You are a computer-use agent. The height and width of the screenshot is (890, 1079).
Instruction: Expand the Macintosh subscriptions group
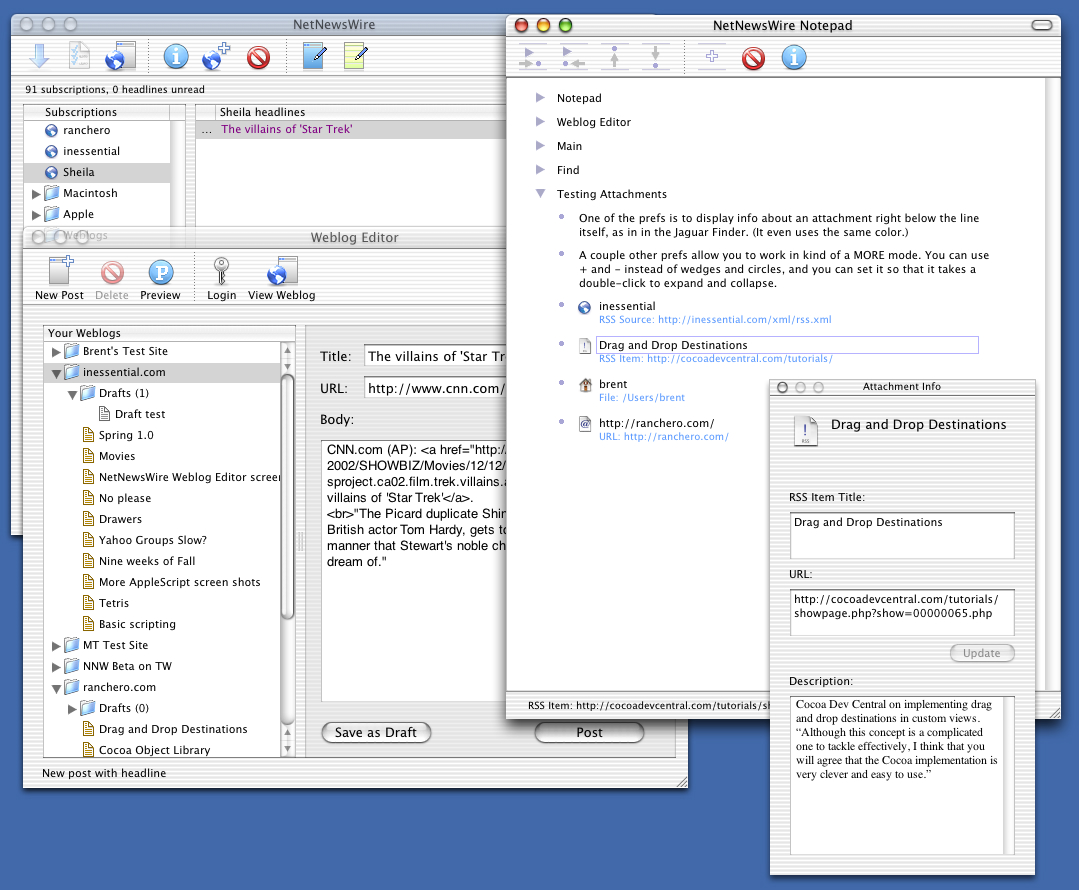38,194
